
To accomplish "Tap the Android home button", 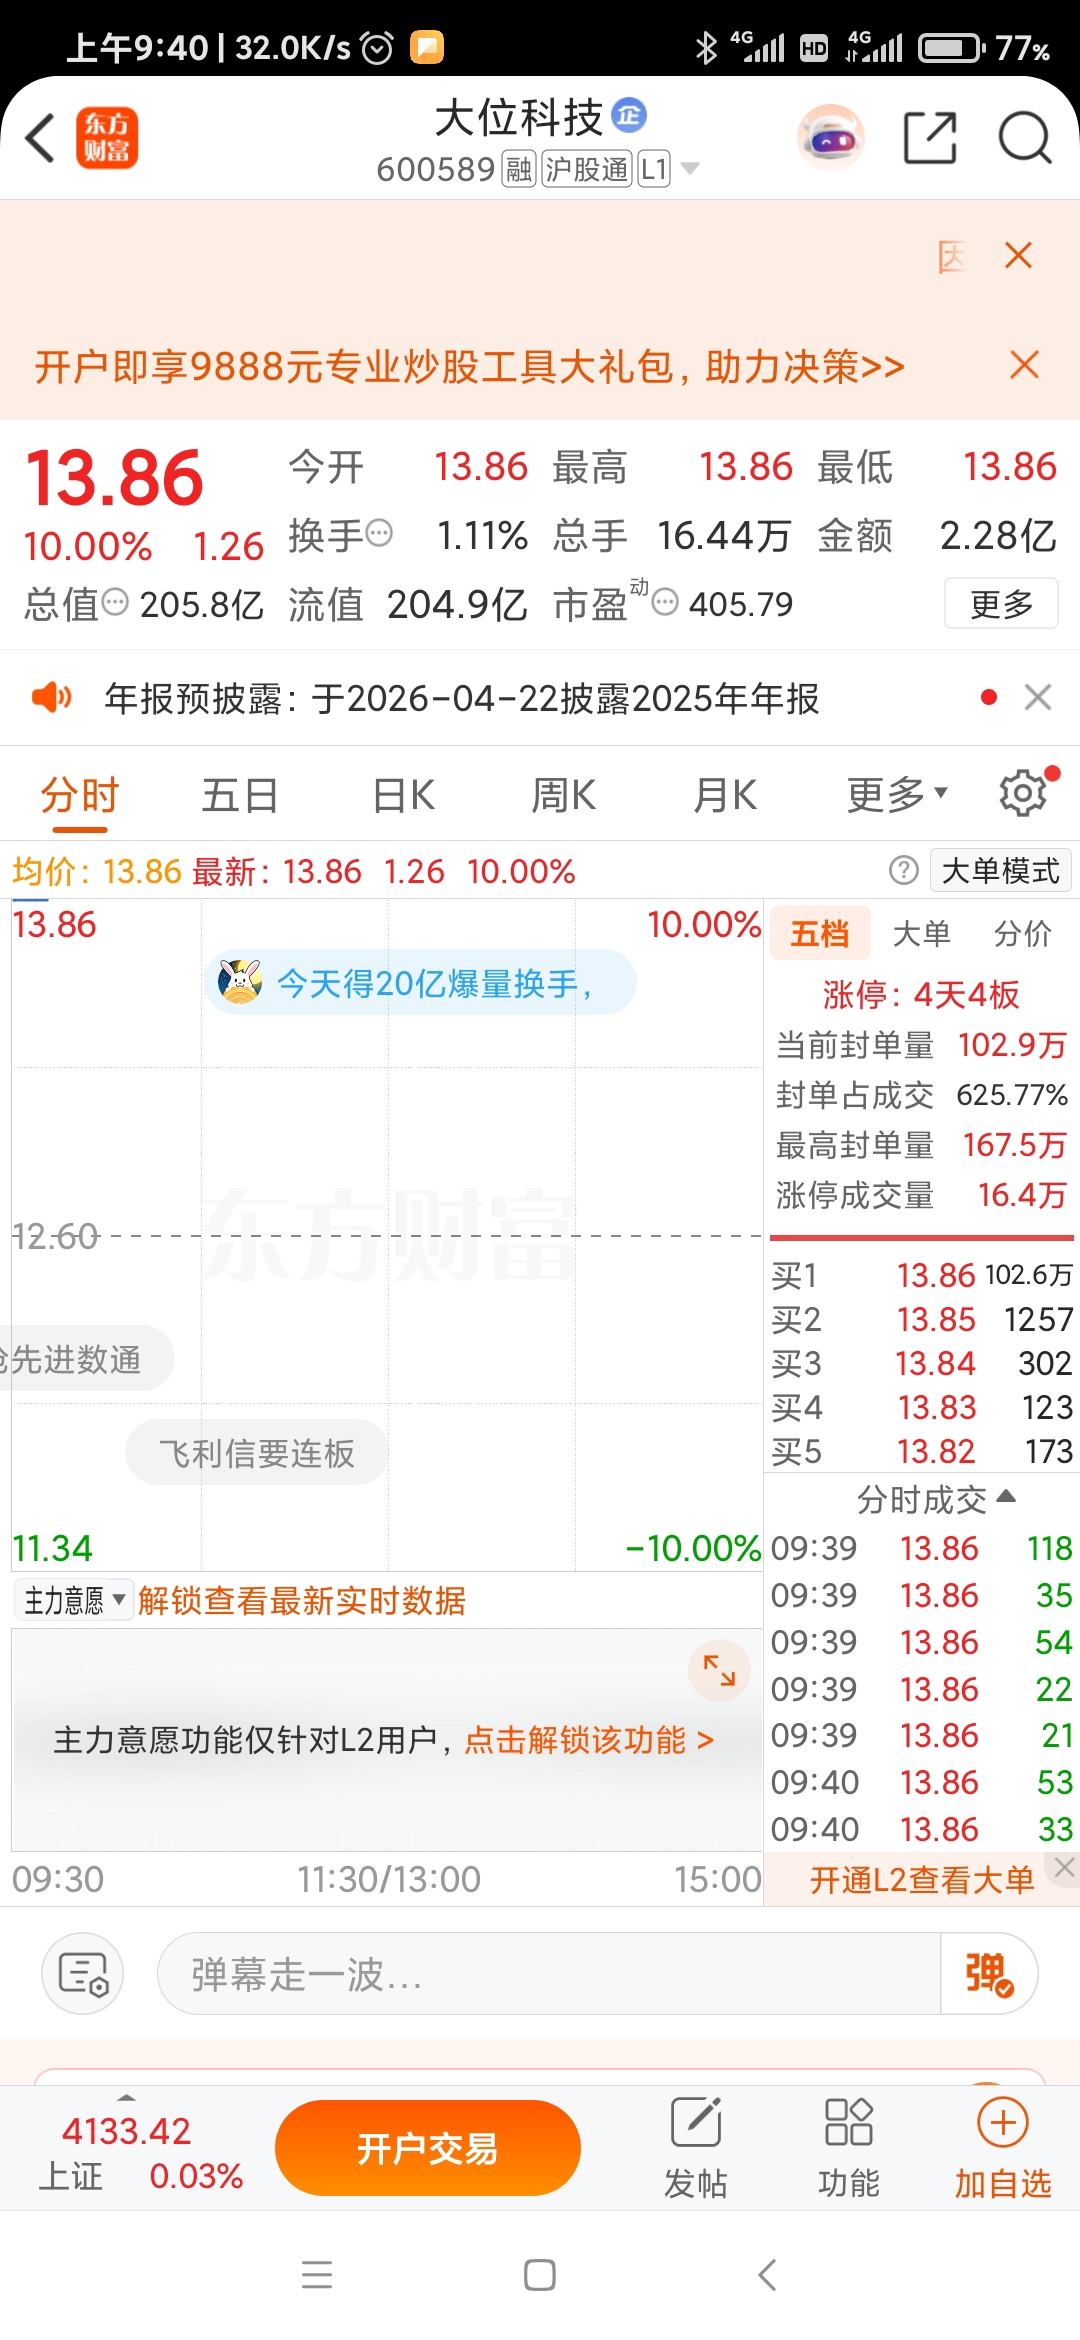I will [540, 2275].
